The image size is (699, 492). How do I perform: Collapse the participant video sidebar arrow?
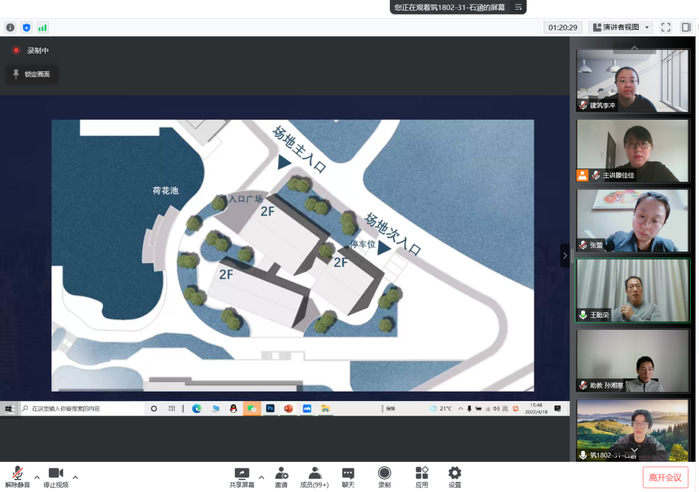[564, 255]
